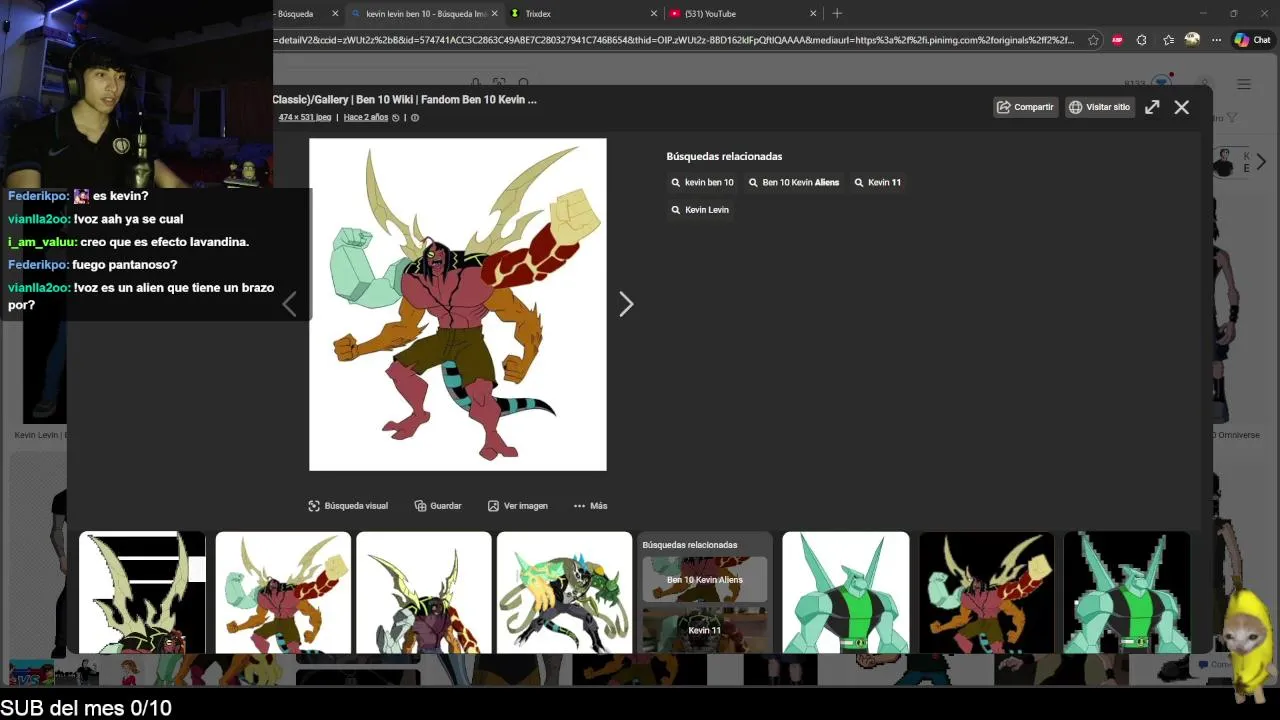The width and height of the screenshot is (1280, 720).
Task: Expand the Más options menu
Action: (591, 506)
